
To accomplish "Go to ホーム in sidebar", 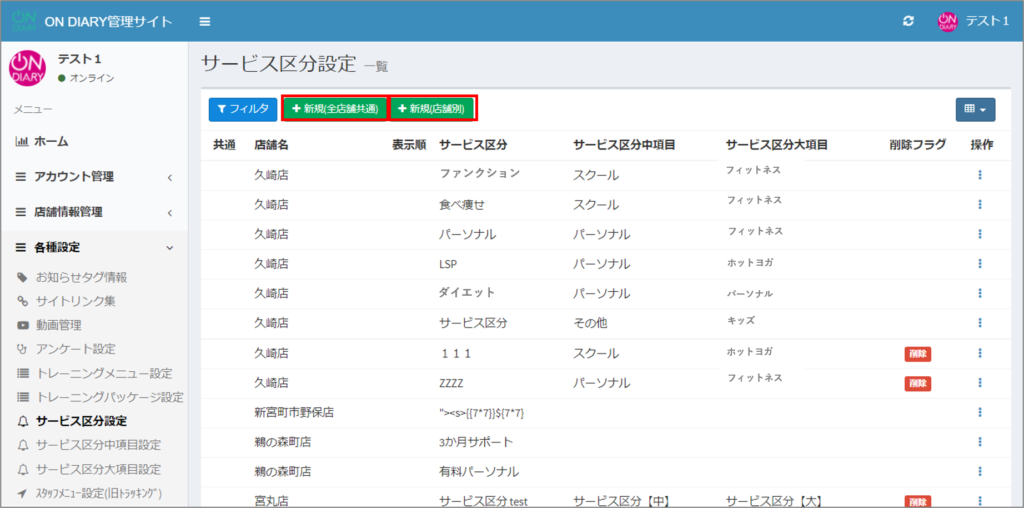I will [x=51, y=142].
